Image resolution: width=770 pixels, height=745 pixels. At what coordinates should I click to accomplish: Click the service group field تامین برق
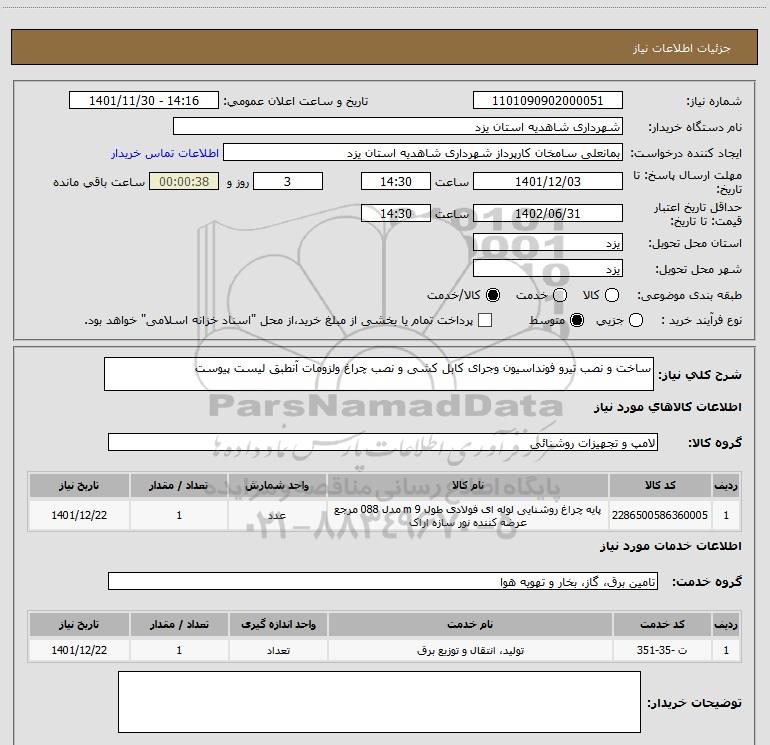tap(383, 581)
